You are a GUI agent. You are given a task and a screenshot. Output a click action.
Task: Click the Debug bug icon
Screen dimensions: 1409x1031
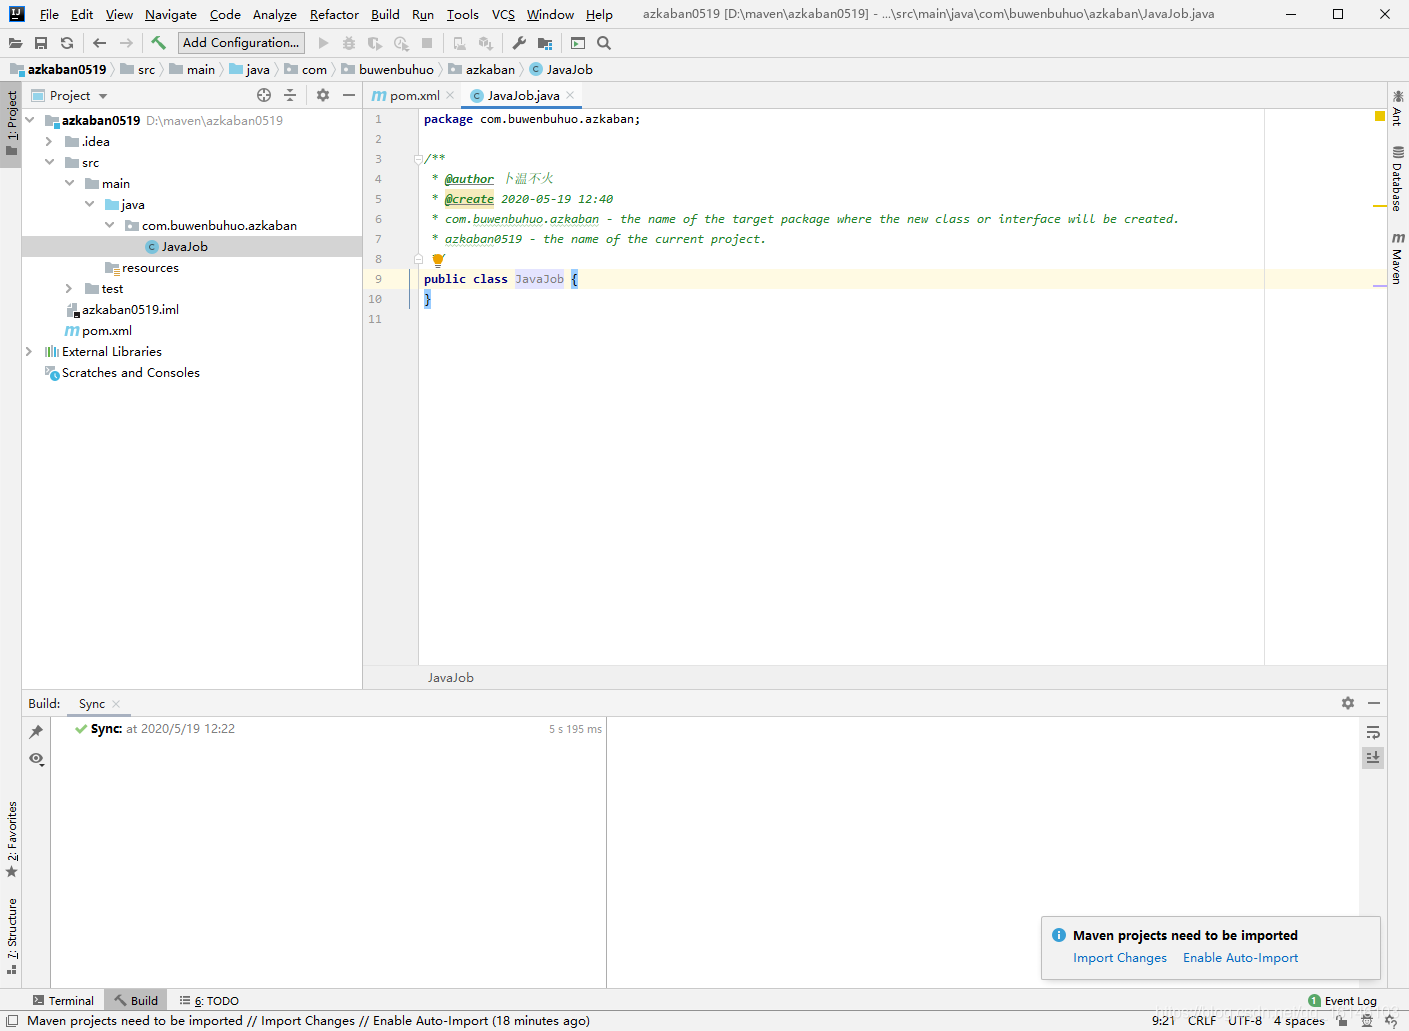pos(348,43)
